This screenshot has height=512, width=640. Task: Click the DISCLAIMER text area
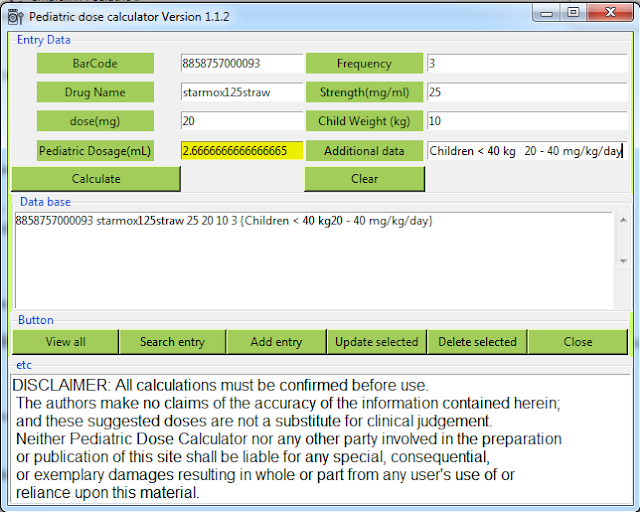(321, 439)
